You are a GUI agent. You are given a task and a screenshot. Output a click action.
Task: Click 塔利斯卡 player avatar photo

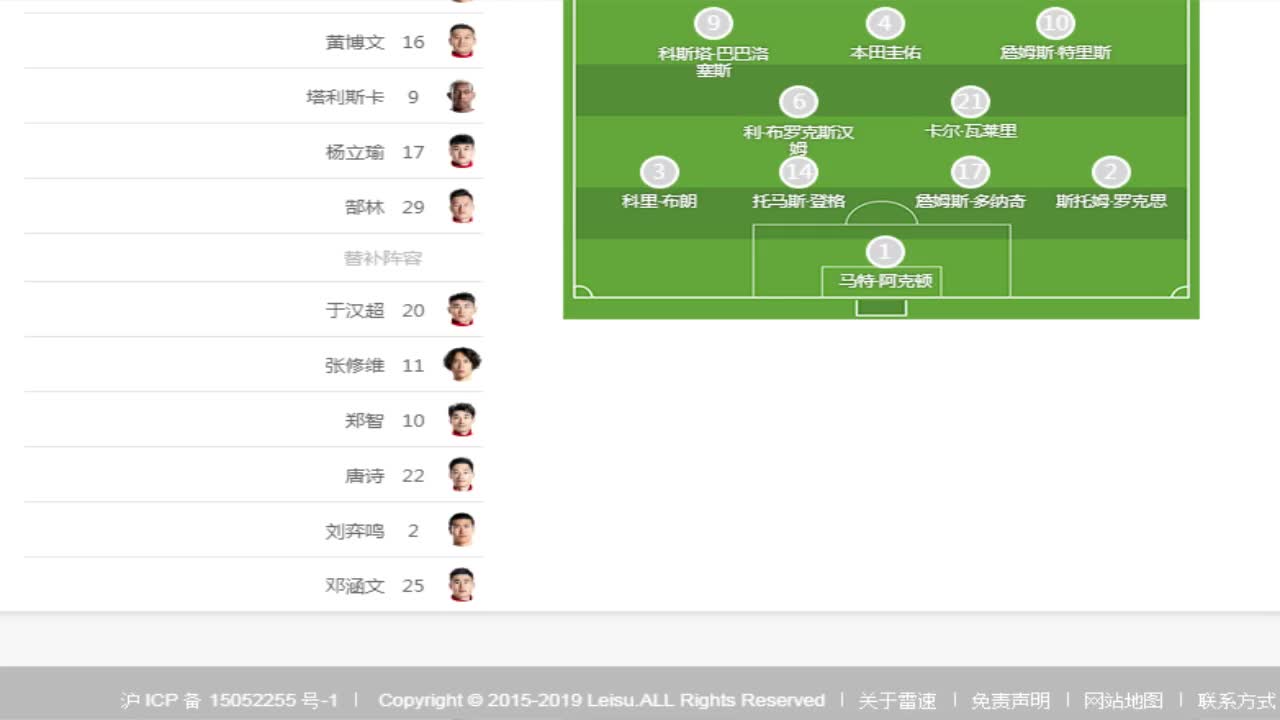461,97
